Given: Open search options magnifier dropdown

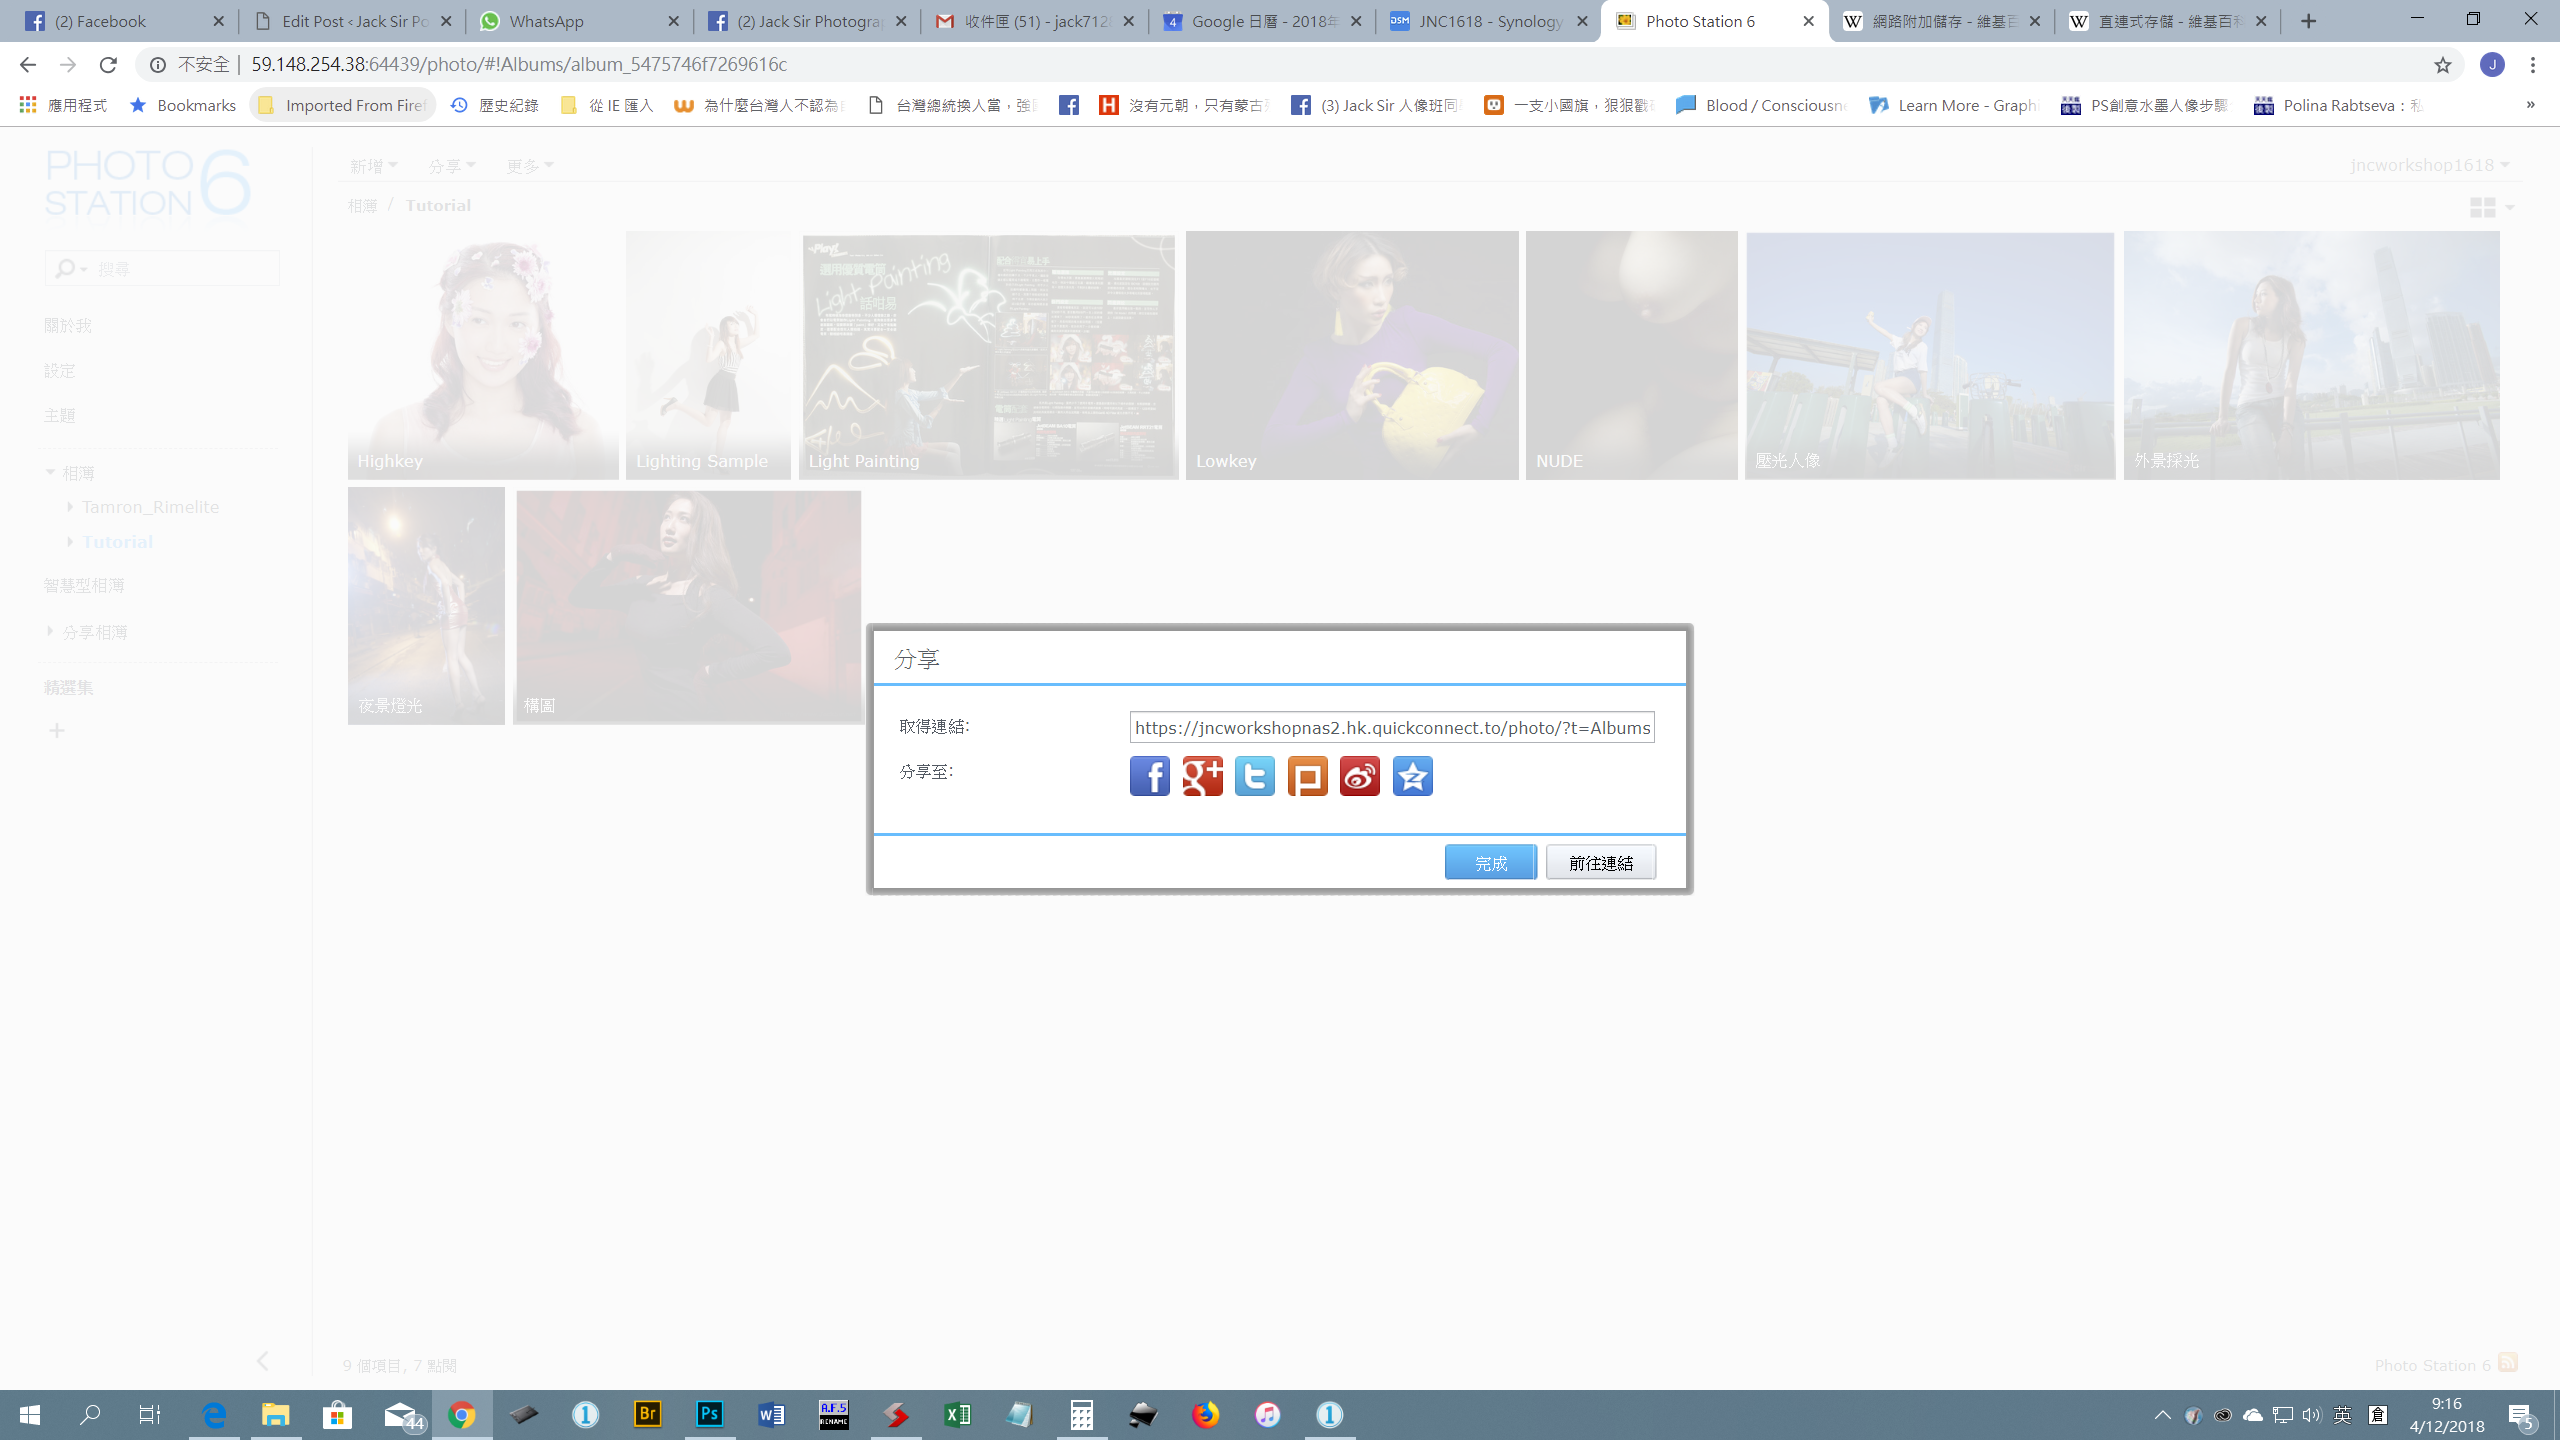Looking at the screenshot, I should tap(70, 269).
